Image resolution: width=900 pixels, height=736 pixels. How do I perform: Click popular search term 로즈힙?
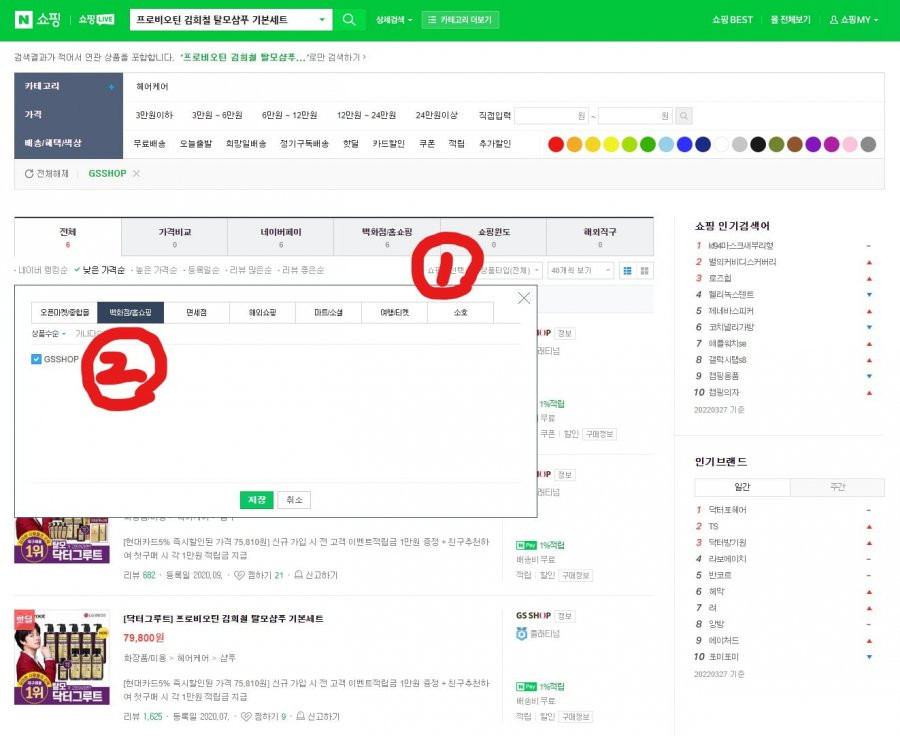point(720,278)
